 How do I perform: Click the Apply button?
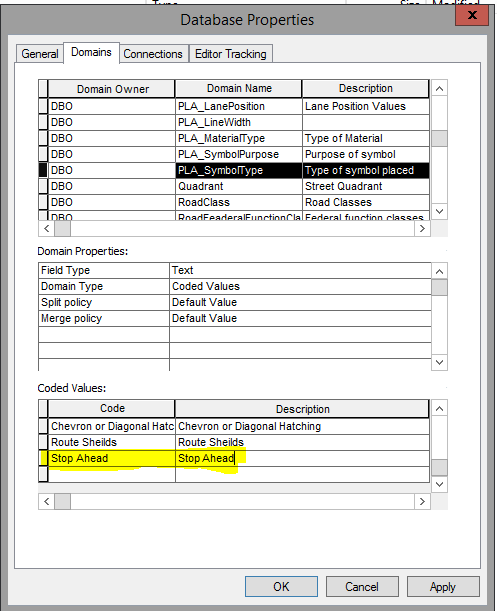(443, 586)
